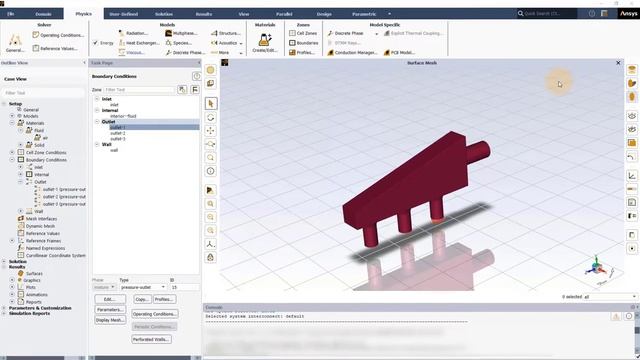Switch to the Domain ribbon tab

click(43, 14)
